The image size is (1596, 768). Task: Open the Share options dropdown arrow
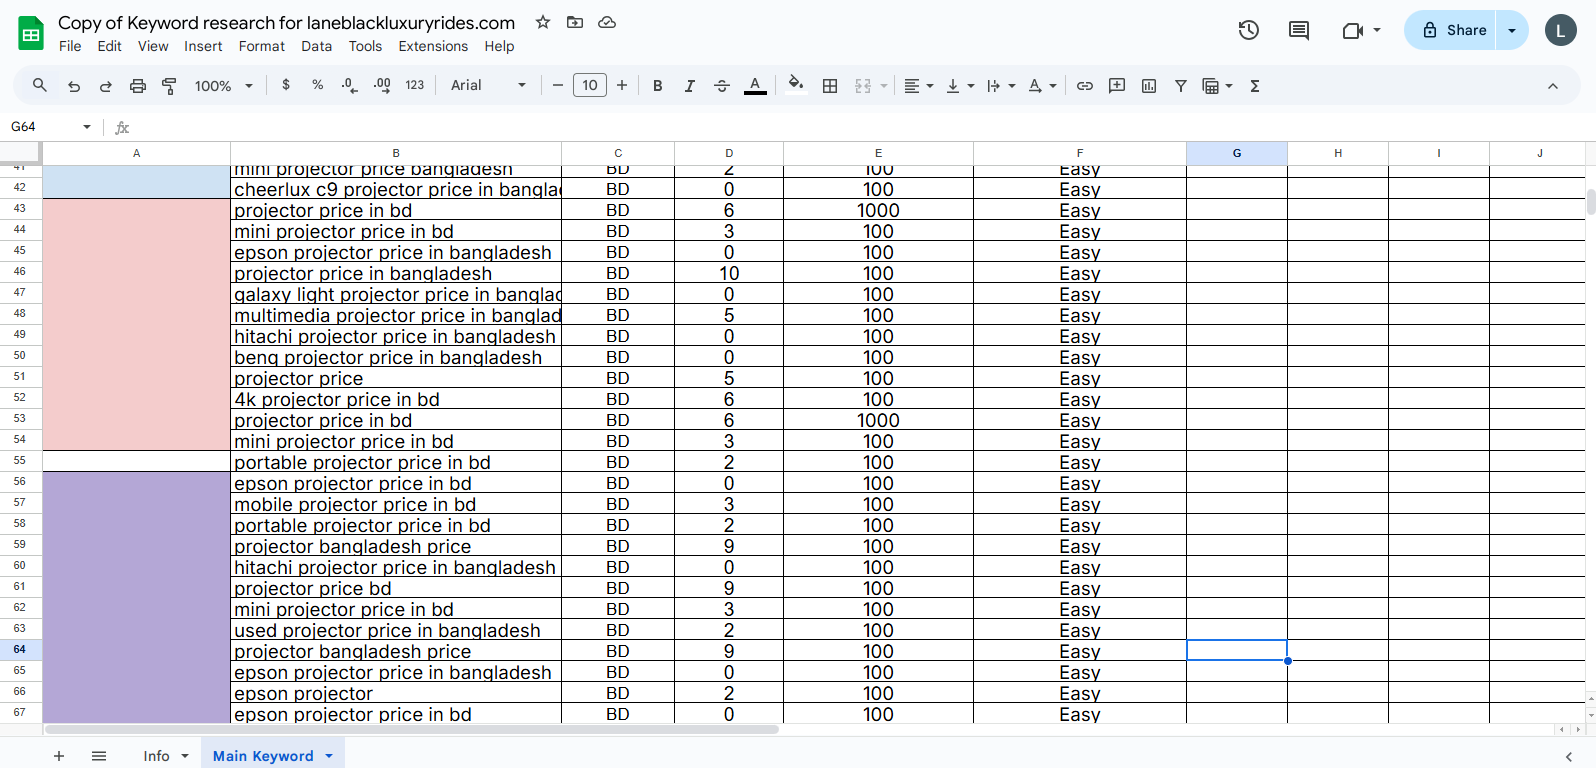pos(1512,30)
